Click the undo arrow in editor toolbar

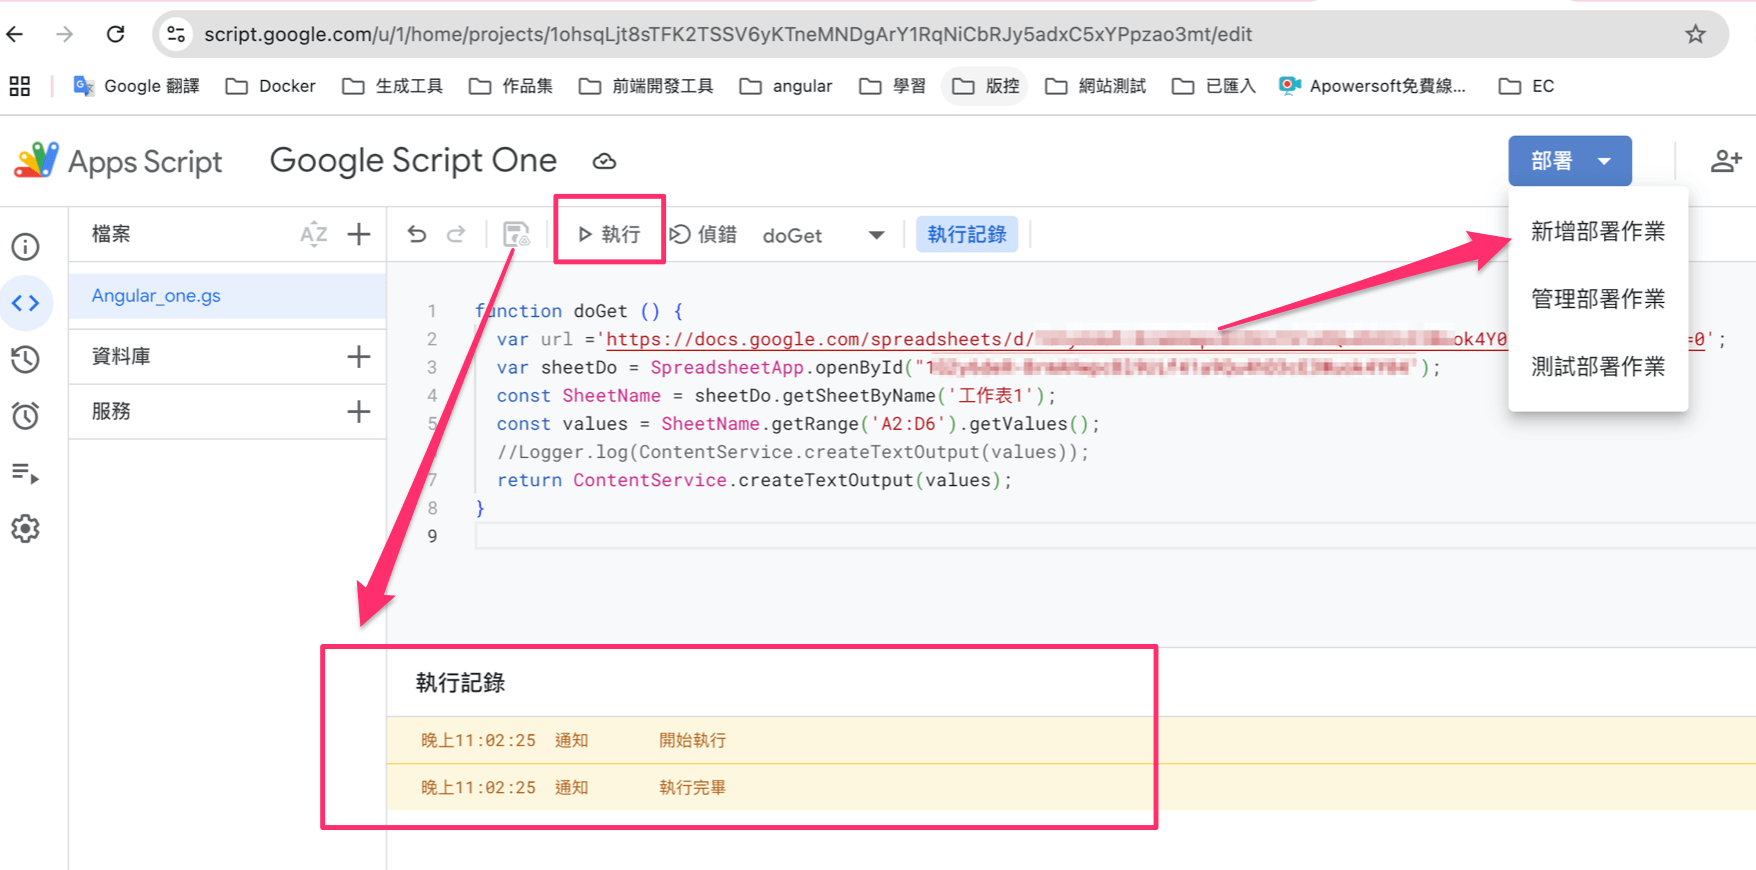417,235
